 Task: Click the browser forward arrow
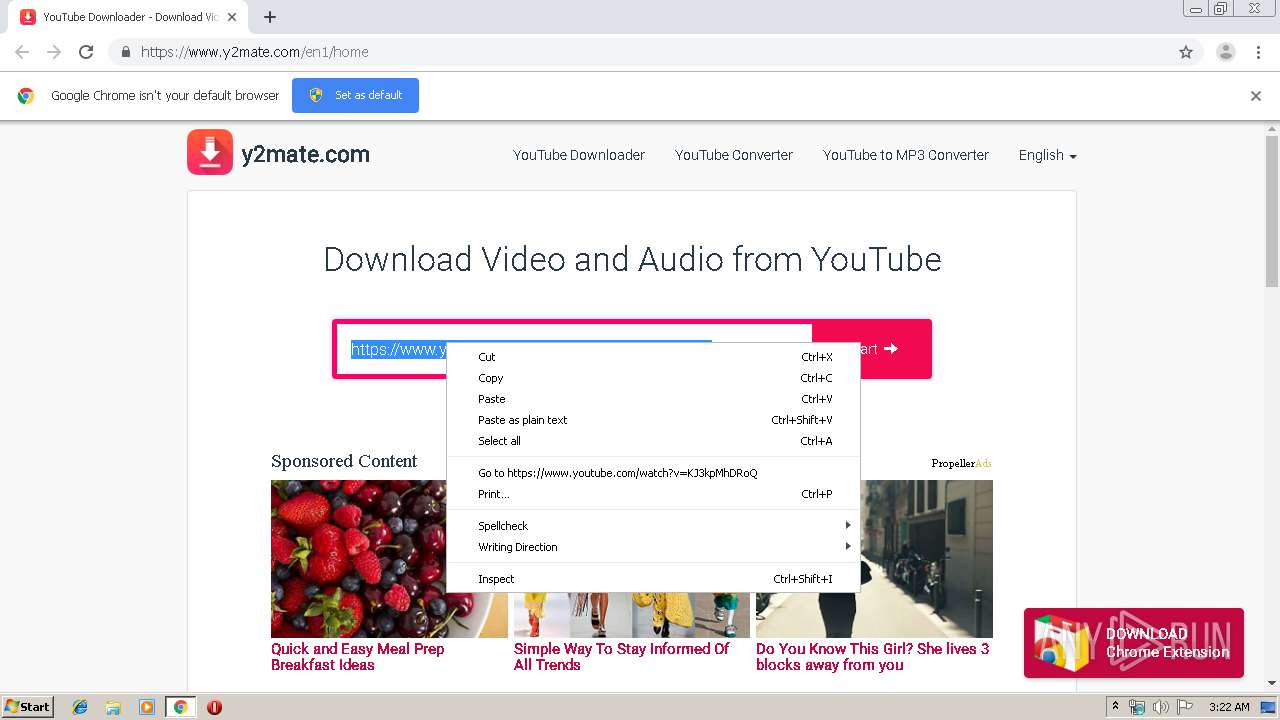(x=54, y=52)
